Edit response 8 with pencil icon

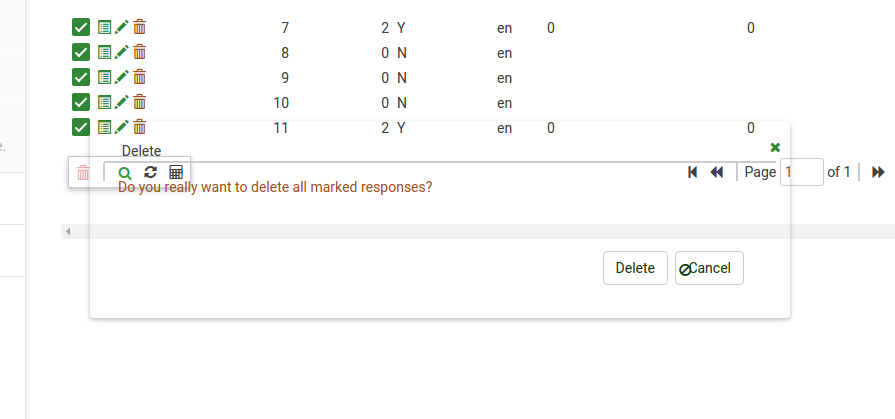(122, 53)
